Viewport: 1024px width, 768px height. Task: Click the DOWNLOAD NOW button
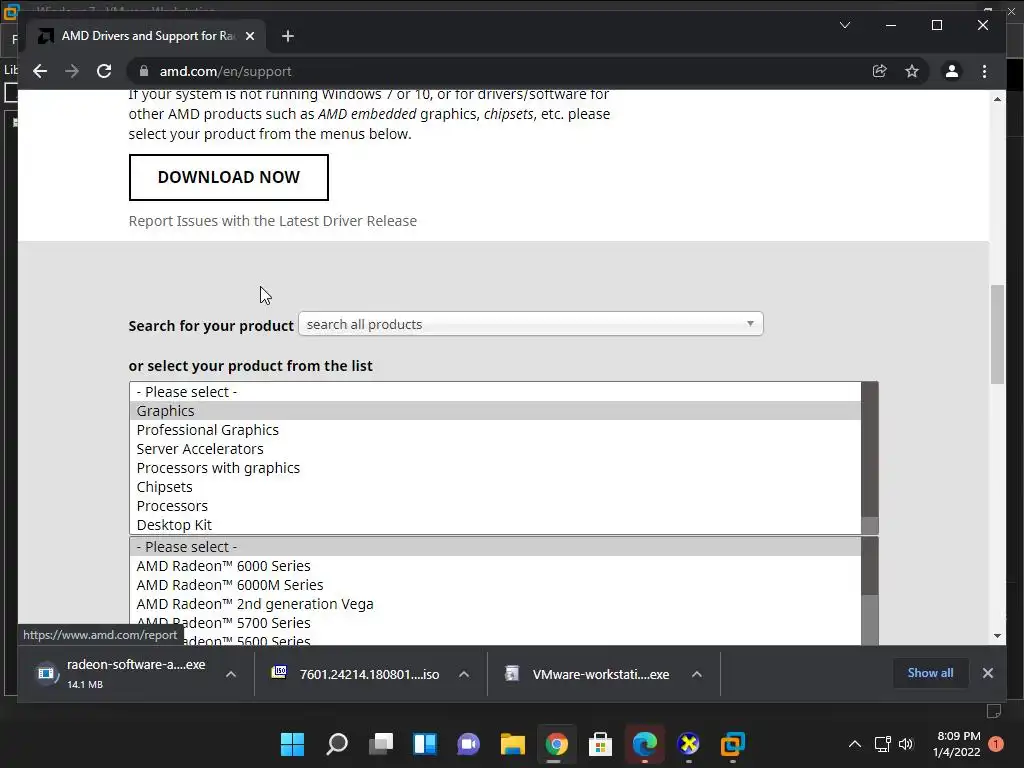[229, 177]
